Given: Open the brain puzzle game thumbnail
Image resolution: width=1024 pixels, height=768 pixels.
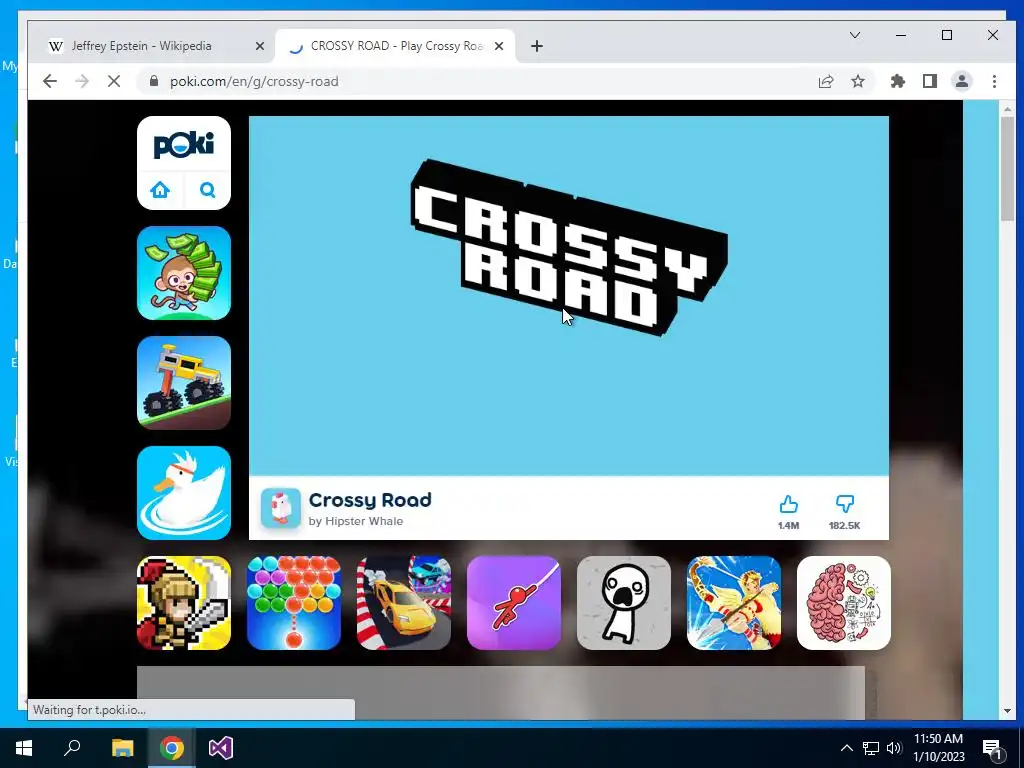Looking at the screenshot, I should tap(844, 603).
